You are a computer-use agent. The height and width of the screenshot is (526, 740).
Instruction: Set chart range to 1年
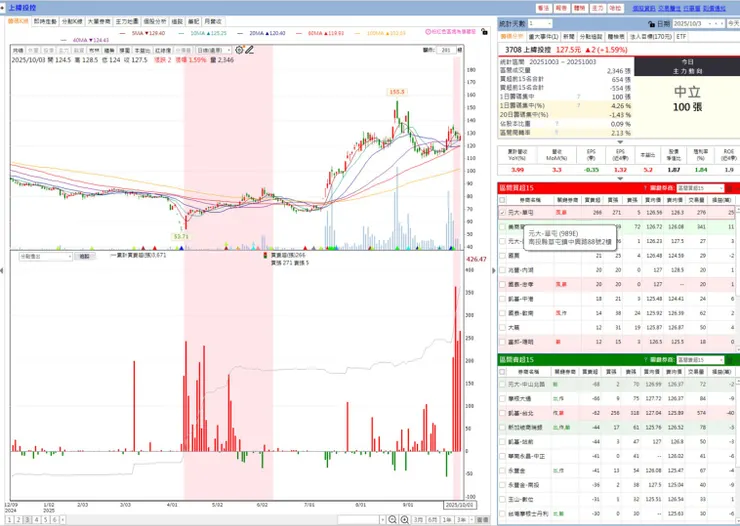point(446,519)
